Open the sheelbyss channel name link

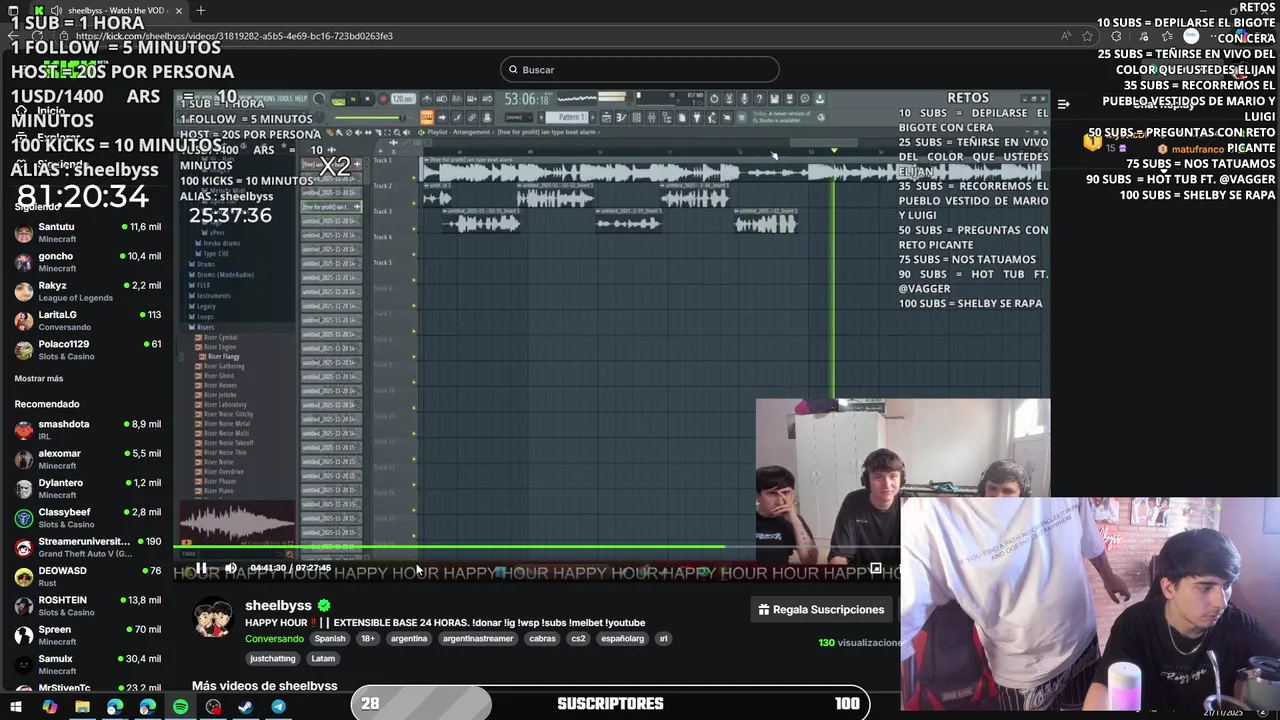(x=278, y=605)
